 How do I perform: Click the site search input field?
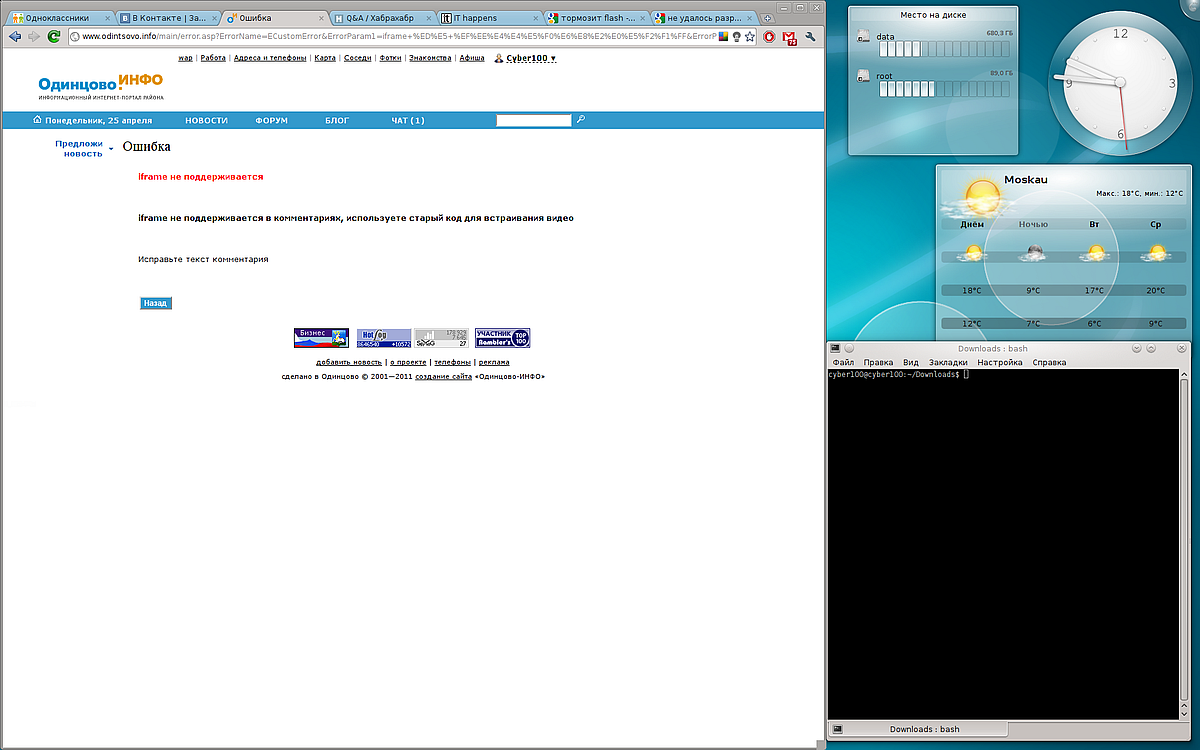pos(534,120)
